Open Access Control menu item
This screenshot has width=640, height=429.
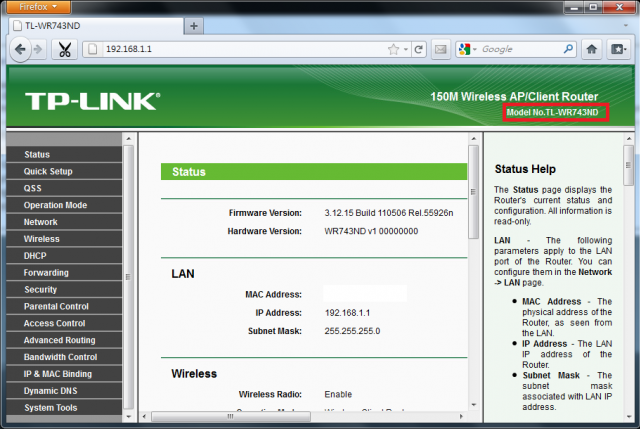click(64, 323)
